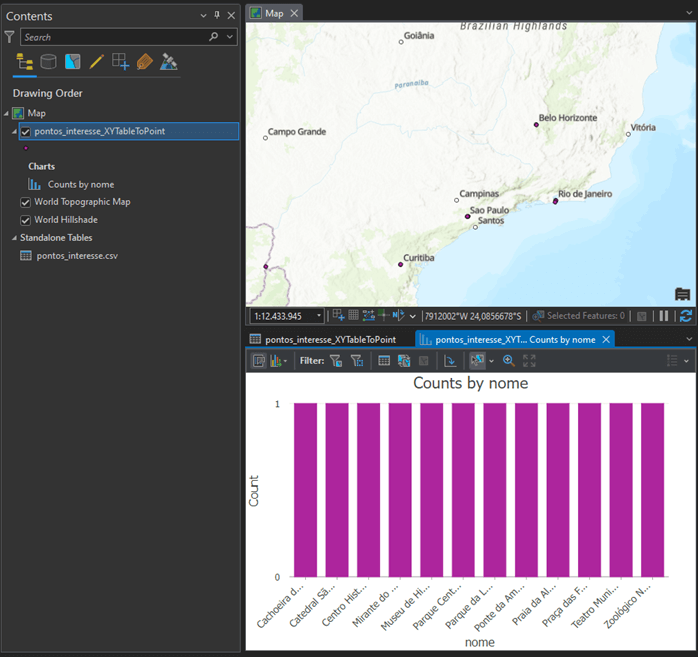The image size is (698, 657).
Task: Refresh the map with the refresh icon
Action: [x=685, y=316]
